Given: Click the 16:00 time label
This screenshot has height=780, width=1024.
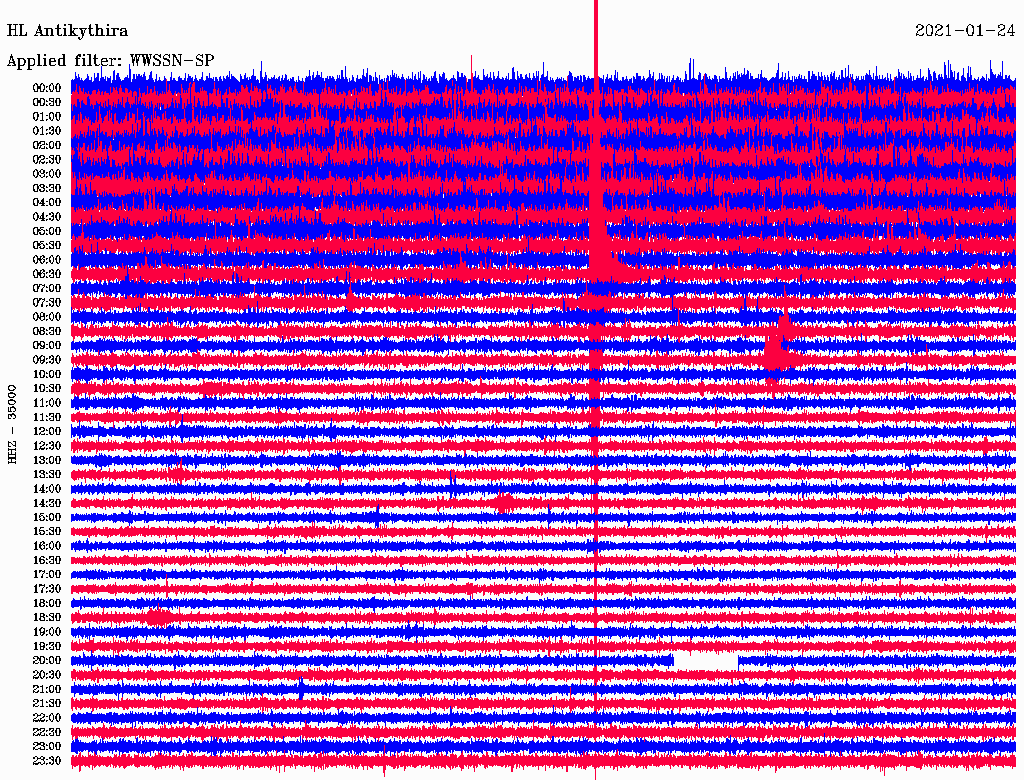Looking at the screenshot, I should [47, 546].
